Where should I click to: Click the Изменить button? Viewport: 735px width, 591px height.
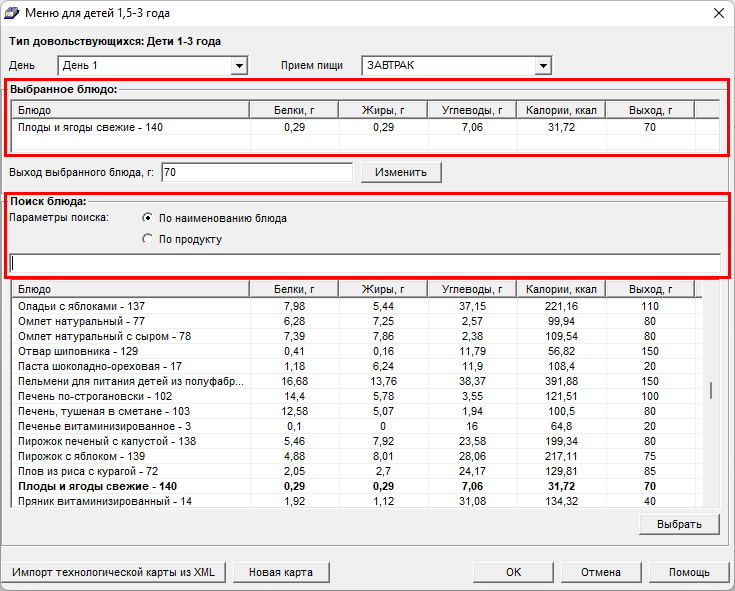401,172
